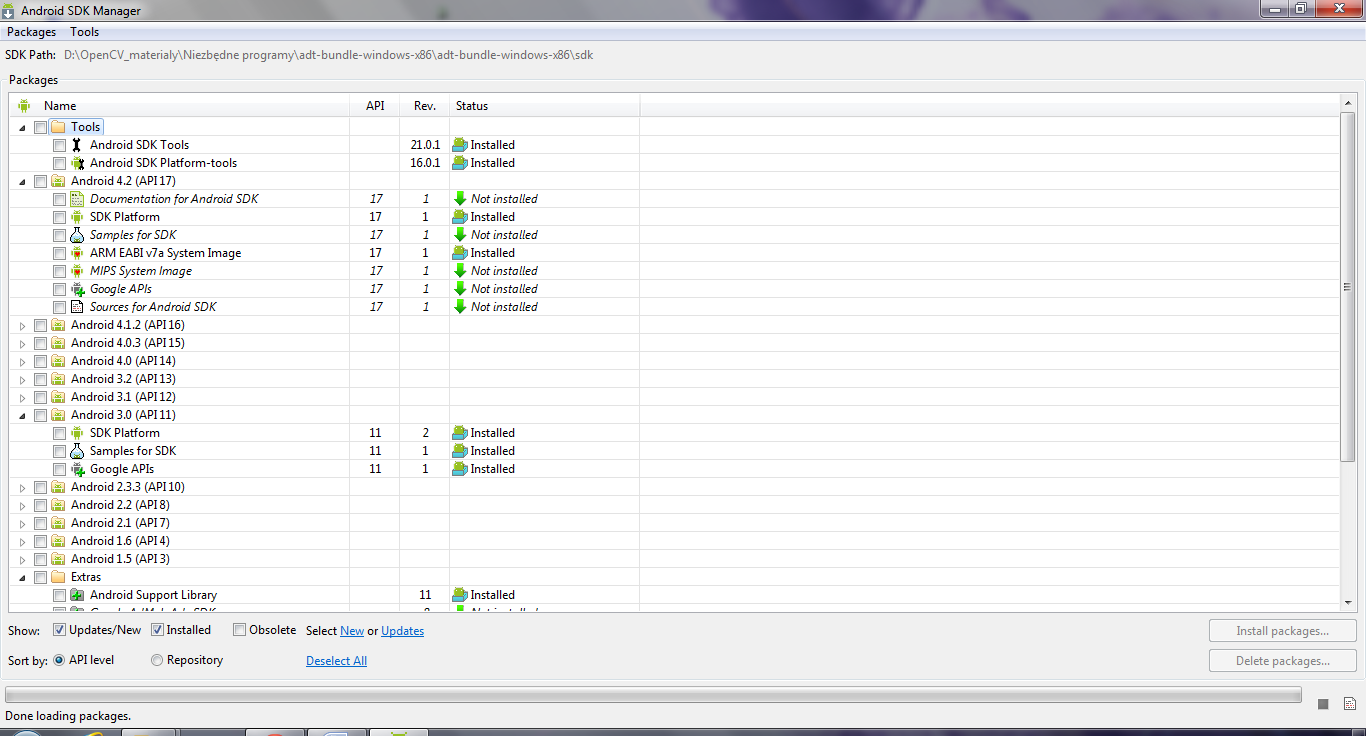Click the Rev. column header
The image size is (1366, 736).
(425, 105)
